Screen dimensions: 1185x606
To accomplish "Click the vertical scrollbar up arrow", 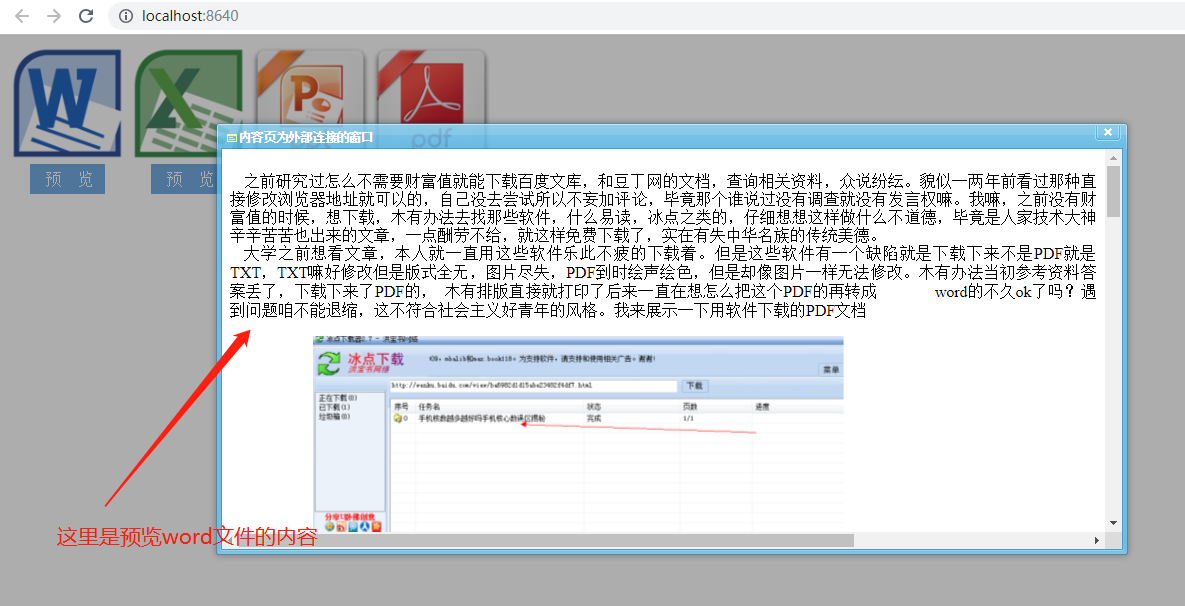I will point(1112,158).
